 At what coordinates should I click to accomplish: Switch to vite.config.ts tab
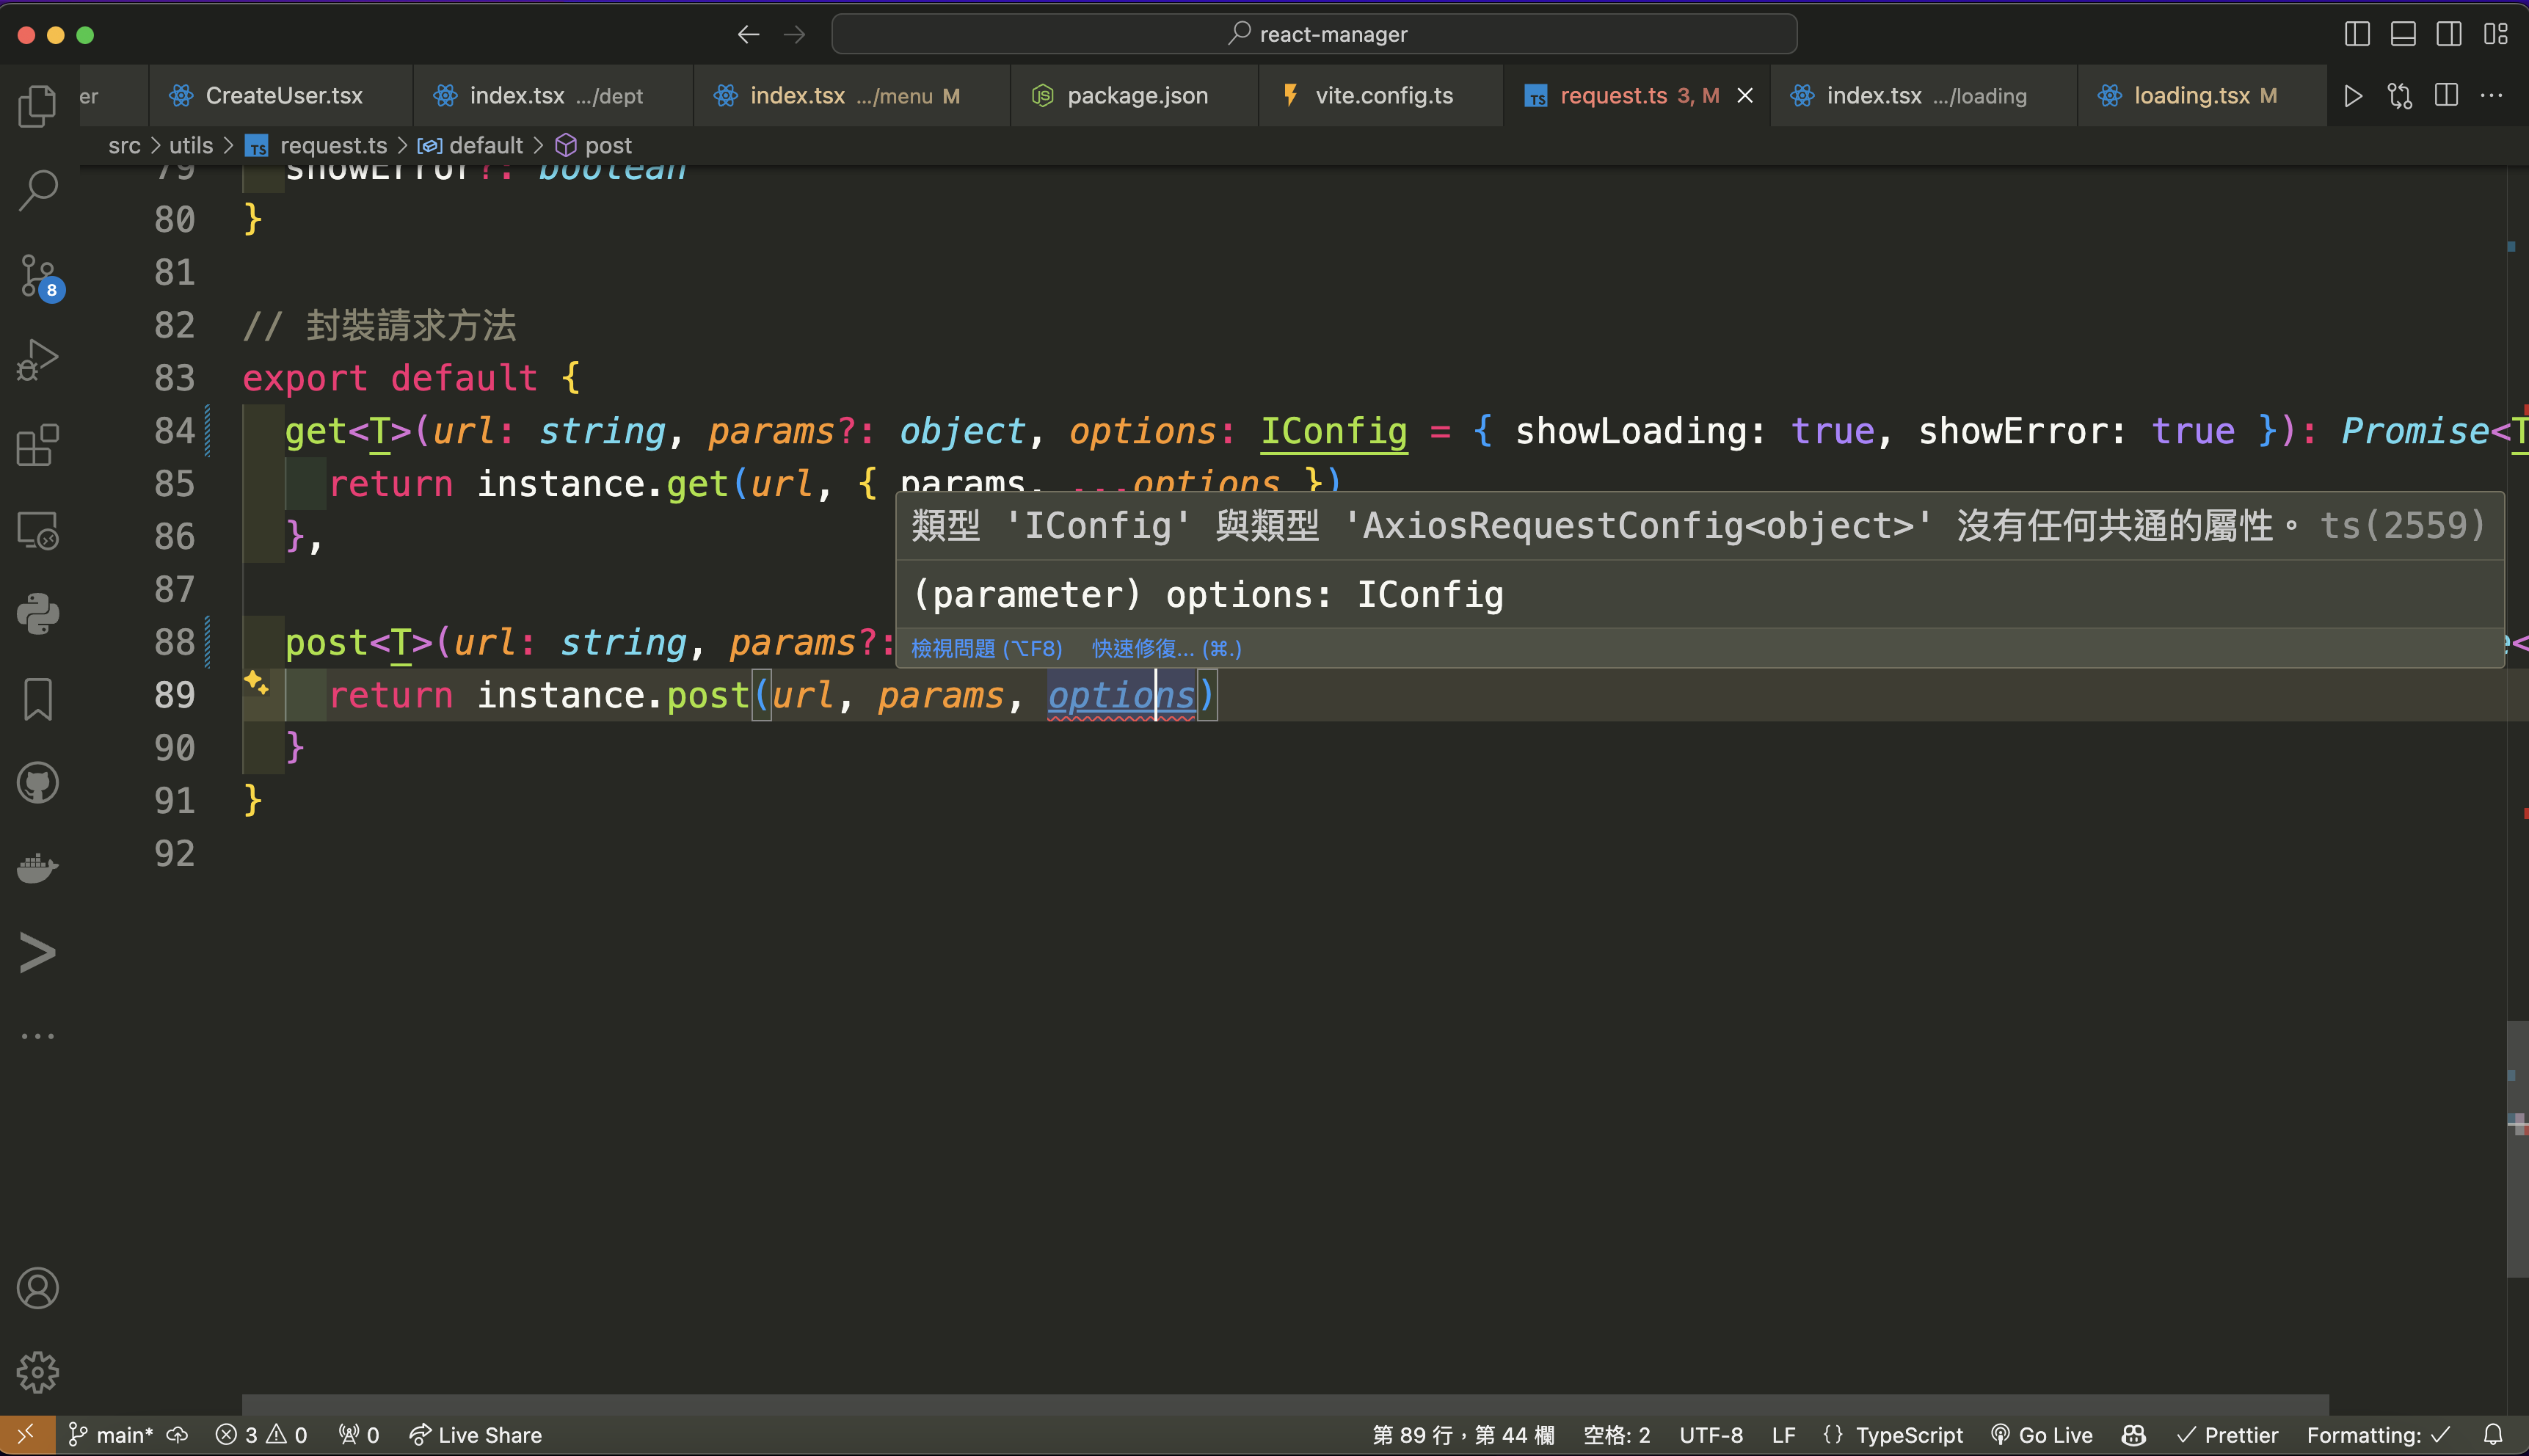point(1381,96)
